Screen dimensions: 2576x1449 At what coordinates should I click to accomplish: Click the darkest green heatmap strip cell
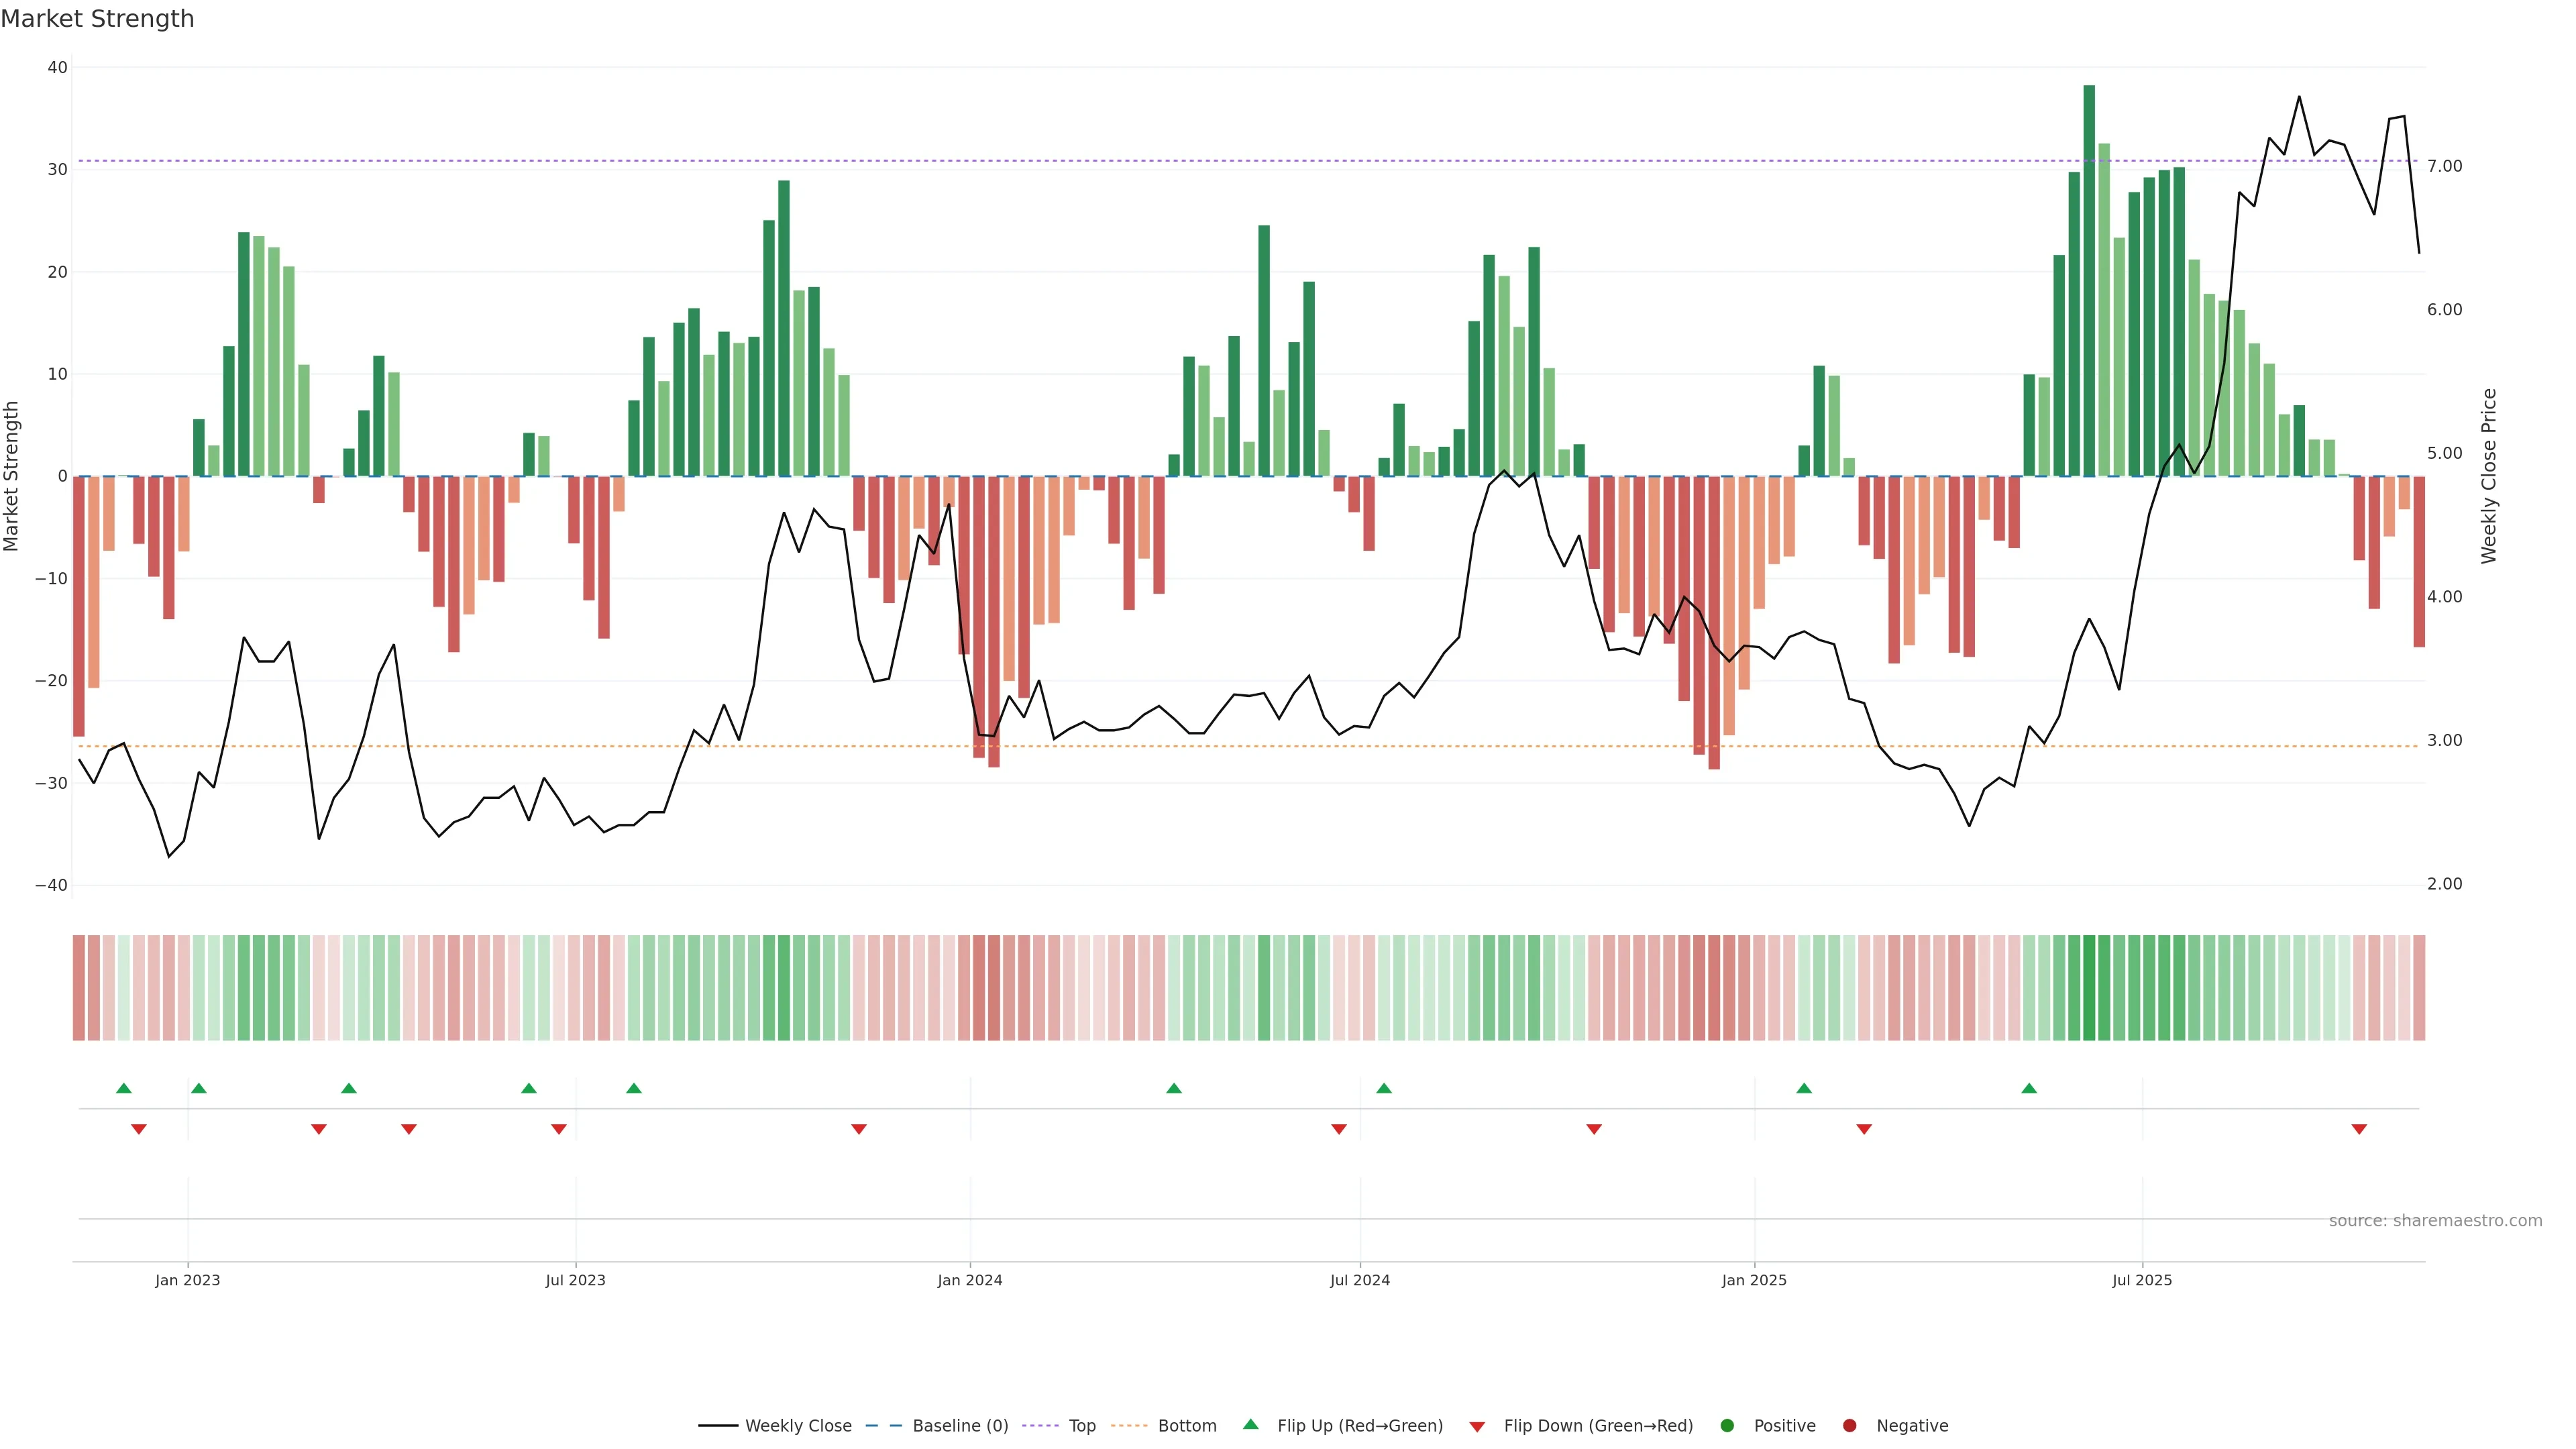tap(2089, 988)
